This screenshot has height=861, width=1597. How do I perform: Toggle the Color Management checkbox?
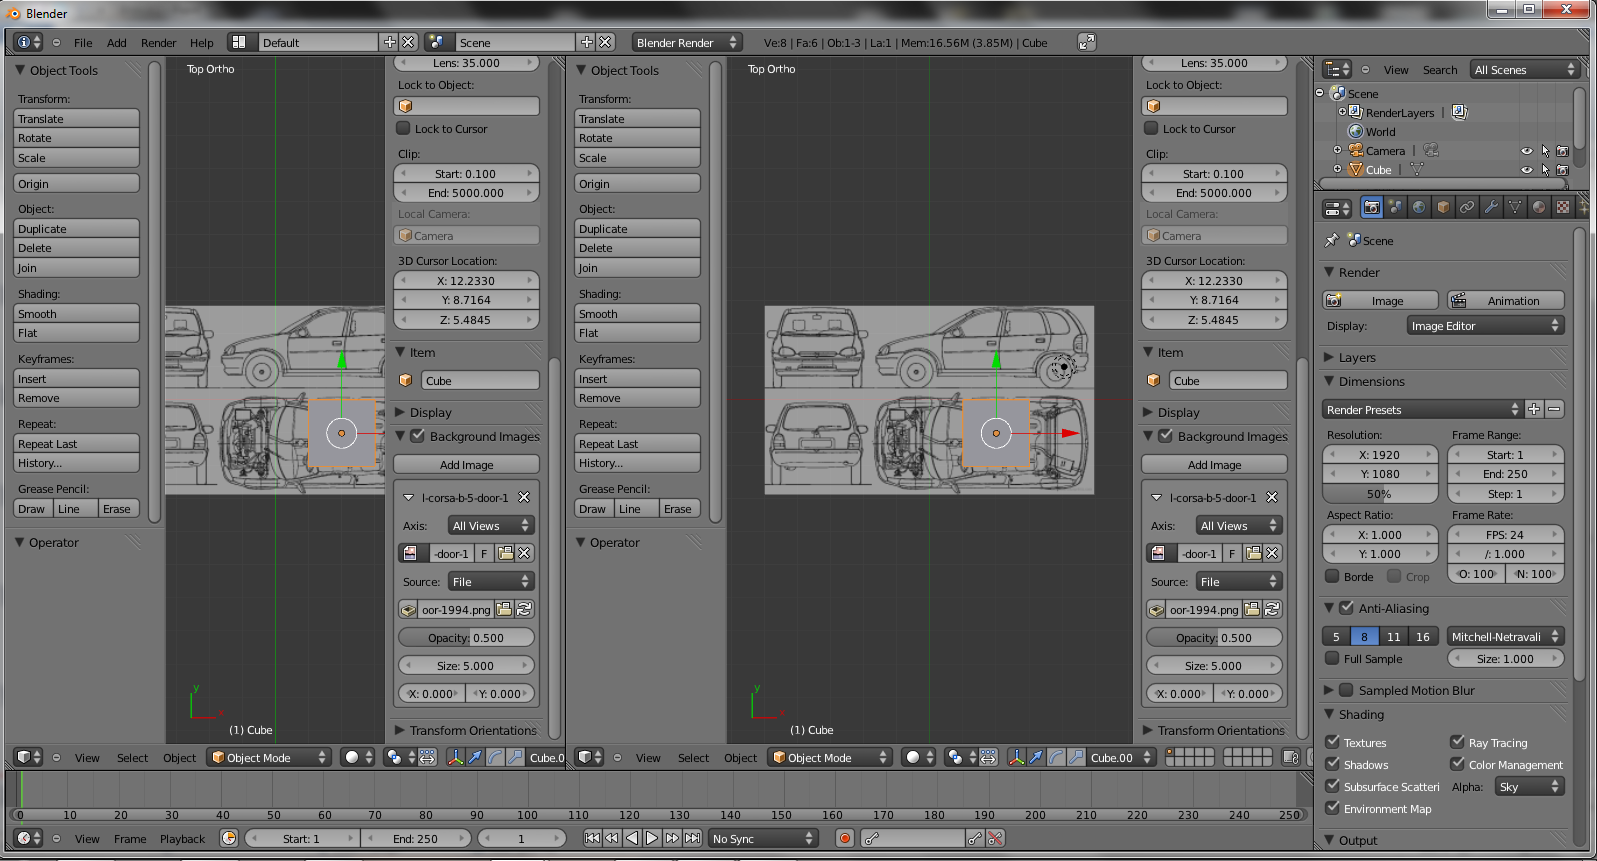coord(1457,764)
